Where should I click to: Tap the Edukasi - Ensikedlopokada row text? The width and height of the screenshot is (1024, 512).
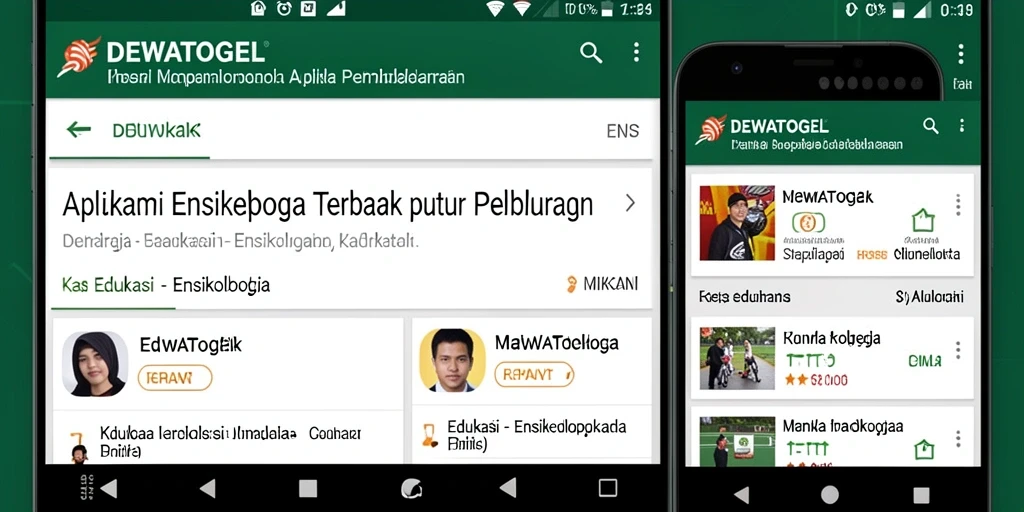537,435
